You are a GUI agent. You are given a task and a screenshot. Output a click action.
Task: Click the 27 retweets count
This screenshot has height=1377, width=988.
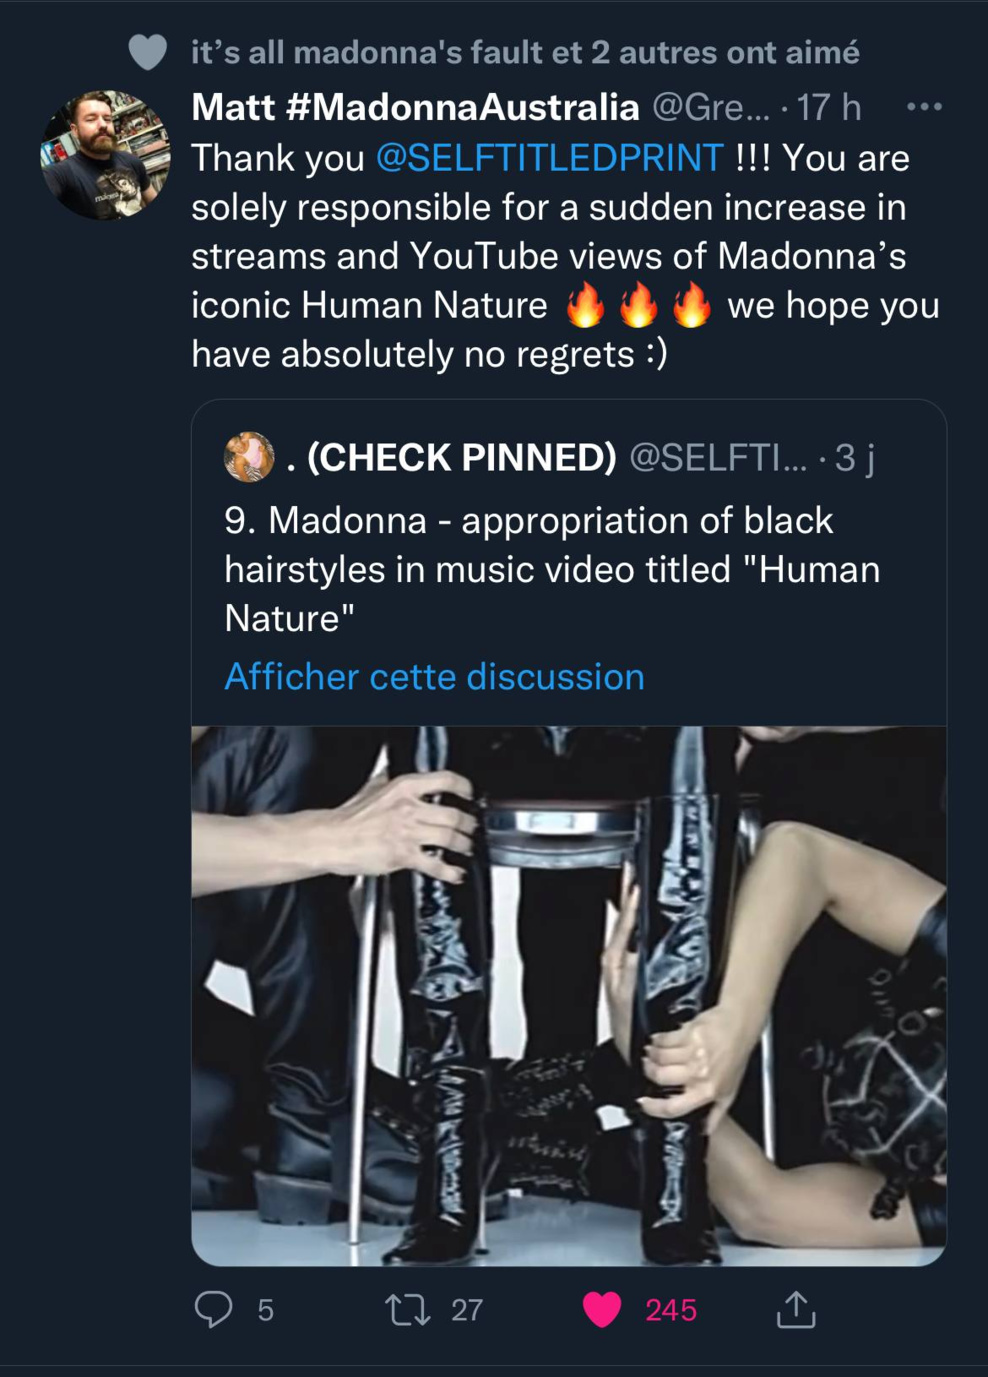point(467,1310)
